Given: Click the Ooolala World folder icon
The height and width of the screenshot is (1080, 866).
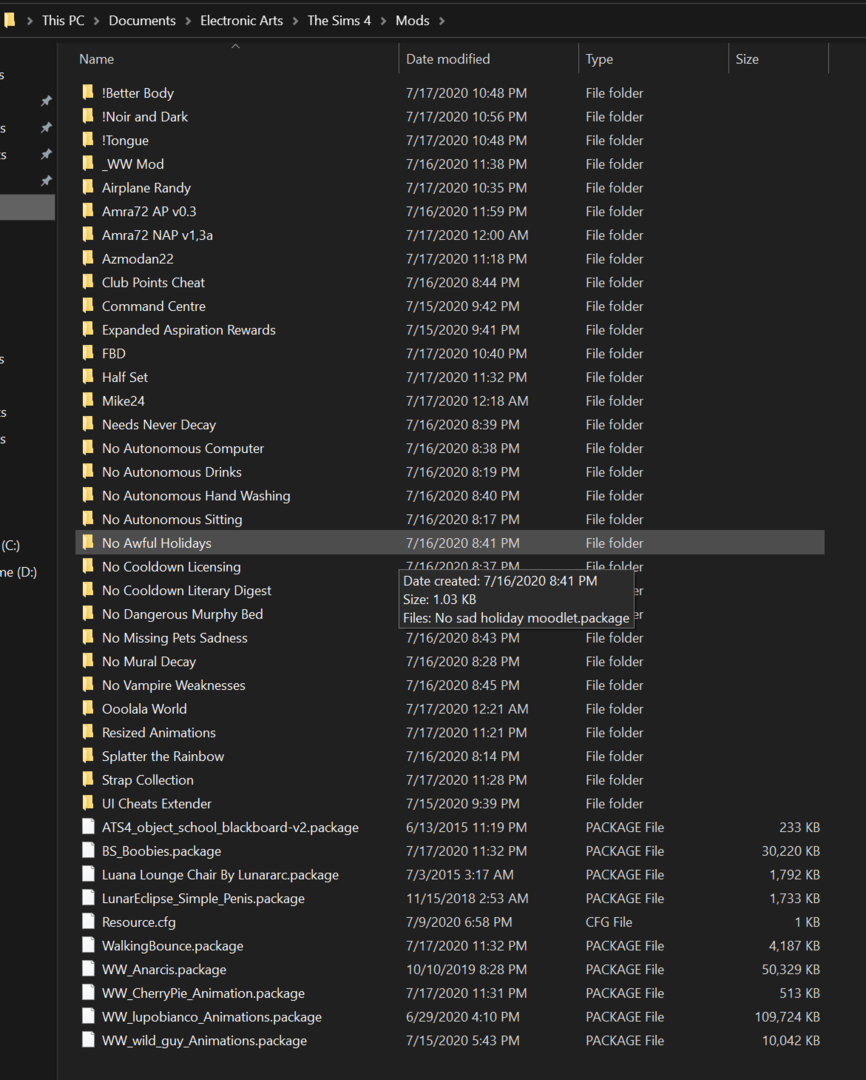Looking at the screenshot, I should pyautogui.click(x=87, y=708).
